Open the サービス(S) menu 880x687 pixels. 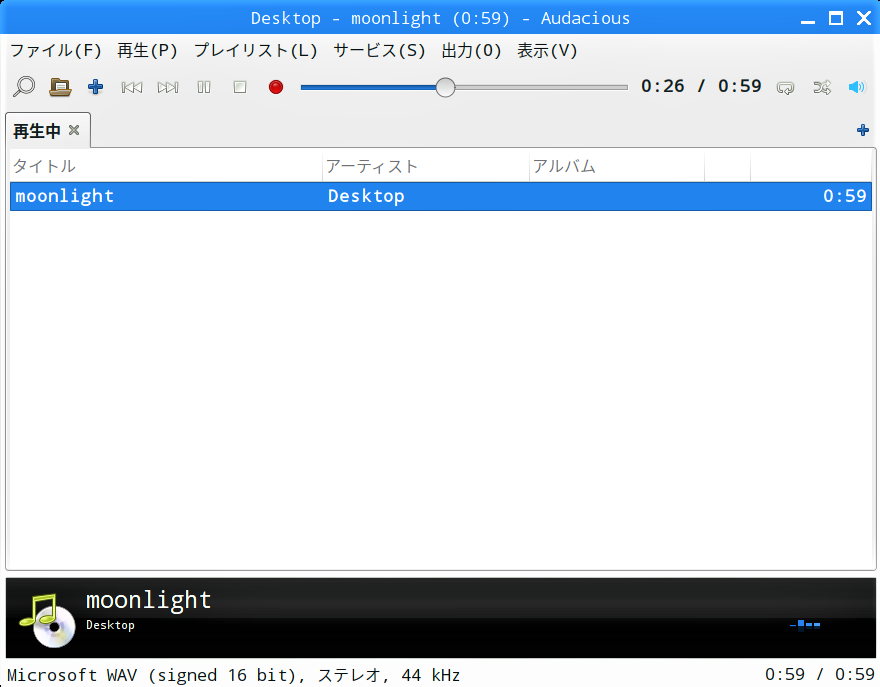(x=379, y=51)
